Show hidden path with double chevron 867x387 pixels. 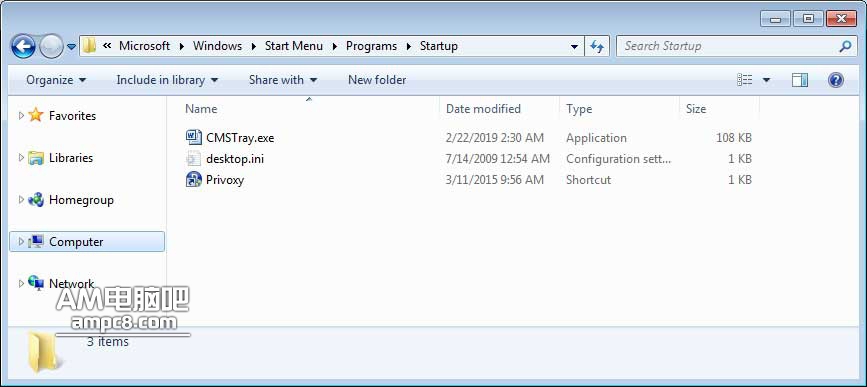click(107, 46)
